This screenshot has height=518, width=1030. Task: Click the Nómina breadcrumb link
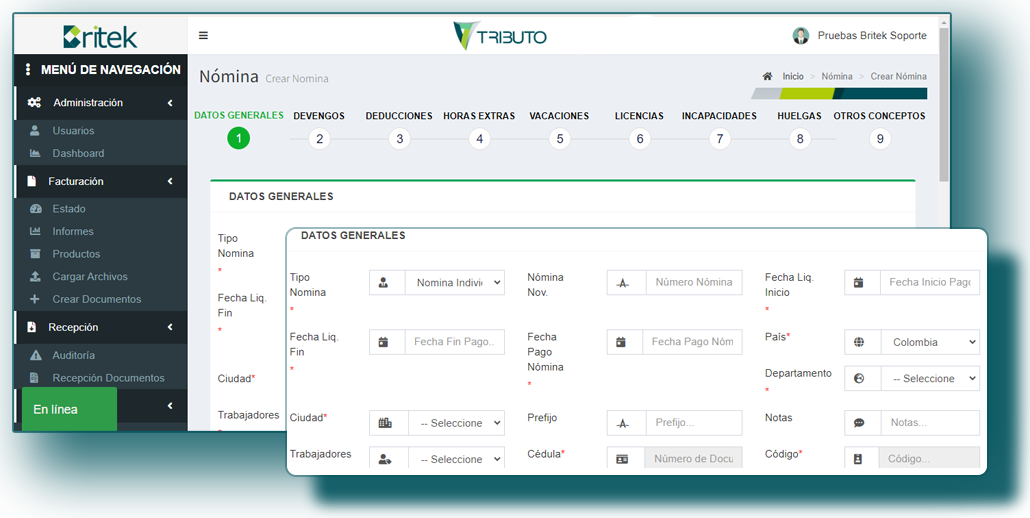(x=837, y=76)
